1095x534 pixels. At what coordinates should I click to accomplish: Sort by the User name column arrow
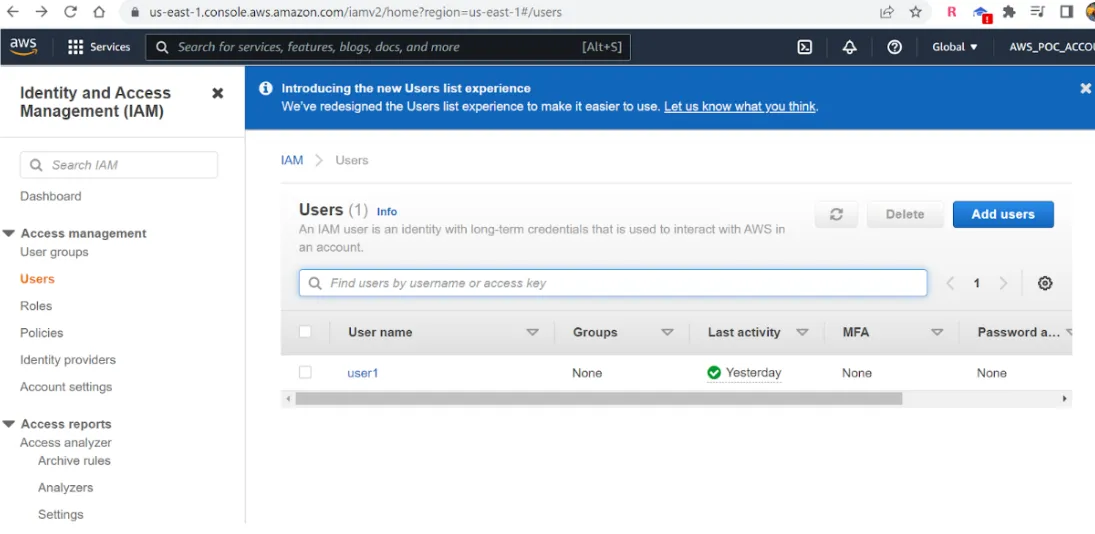(532, 332)
